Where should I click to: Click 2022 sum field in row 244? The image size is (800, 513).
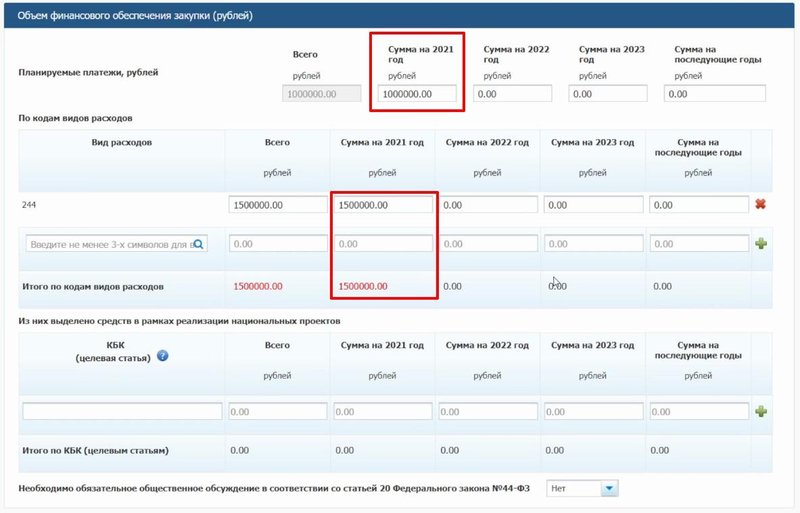488,204
